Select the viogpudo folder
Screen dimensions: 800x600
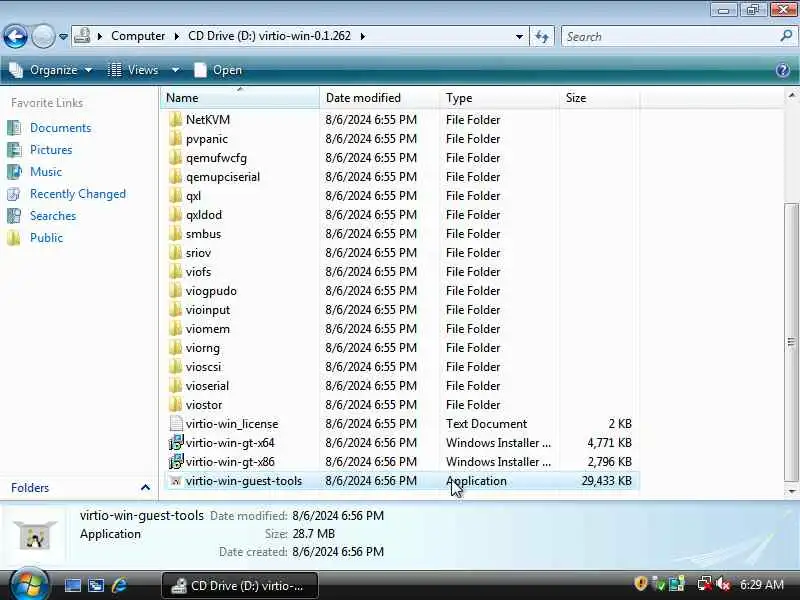tap(211, 291)
